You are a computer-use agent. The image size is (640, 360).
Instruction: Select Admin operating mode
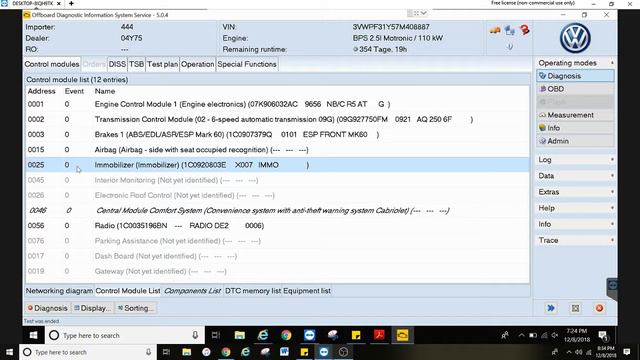coord(575,141)
